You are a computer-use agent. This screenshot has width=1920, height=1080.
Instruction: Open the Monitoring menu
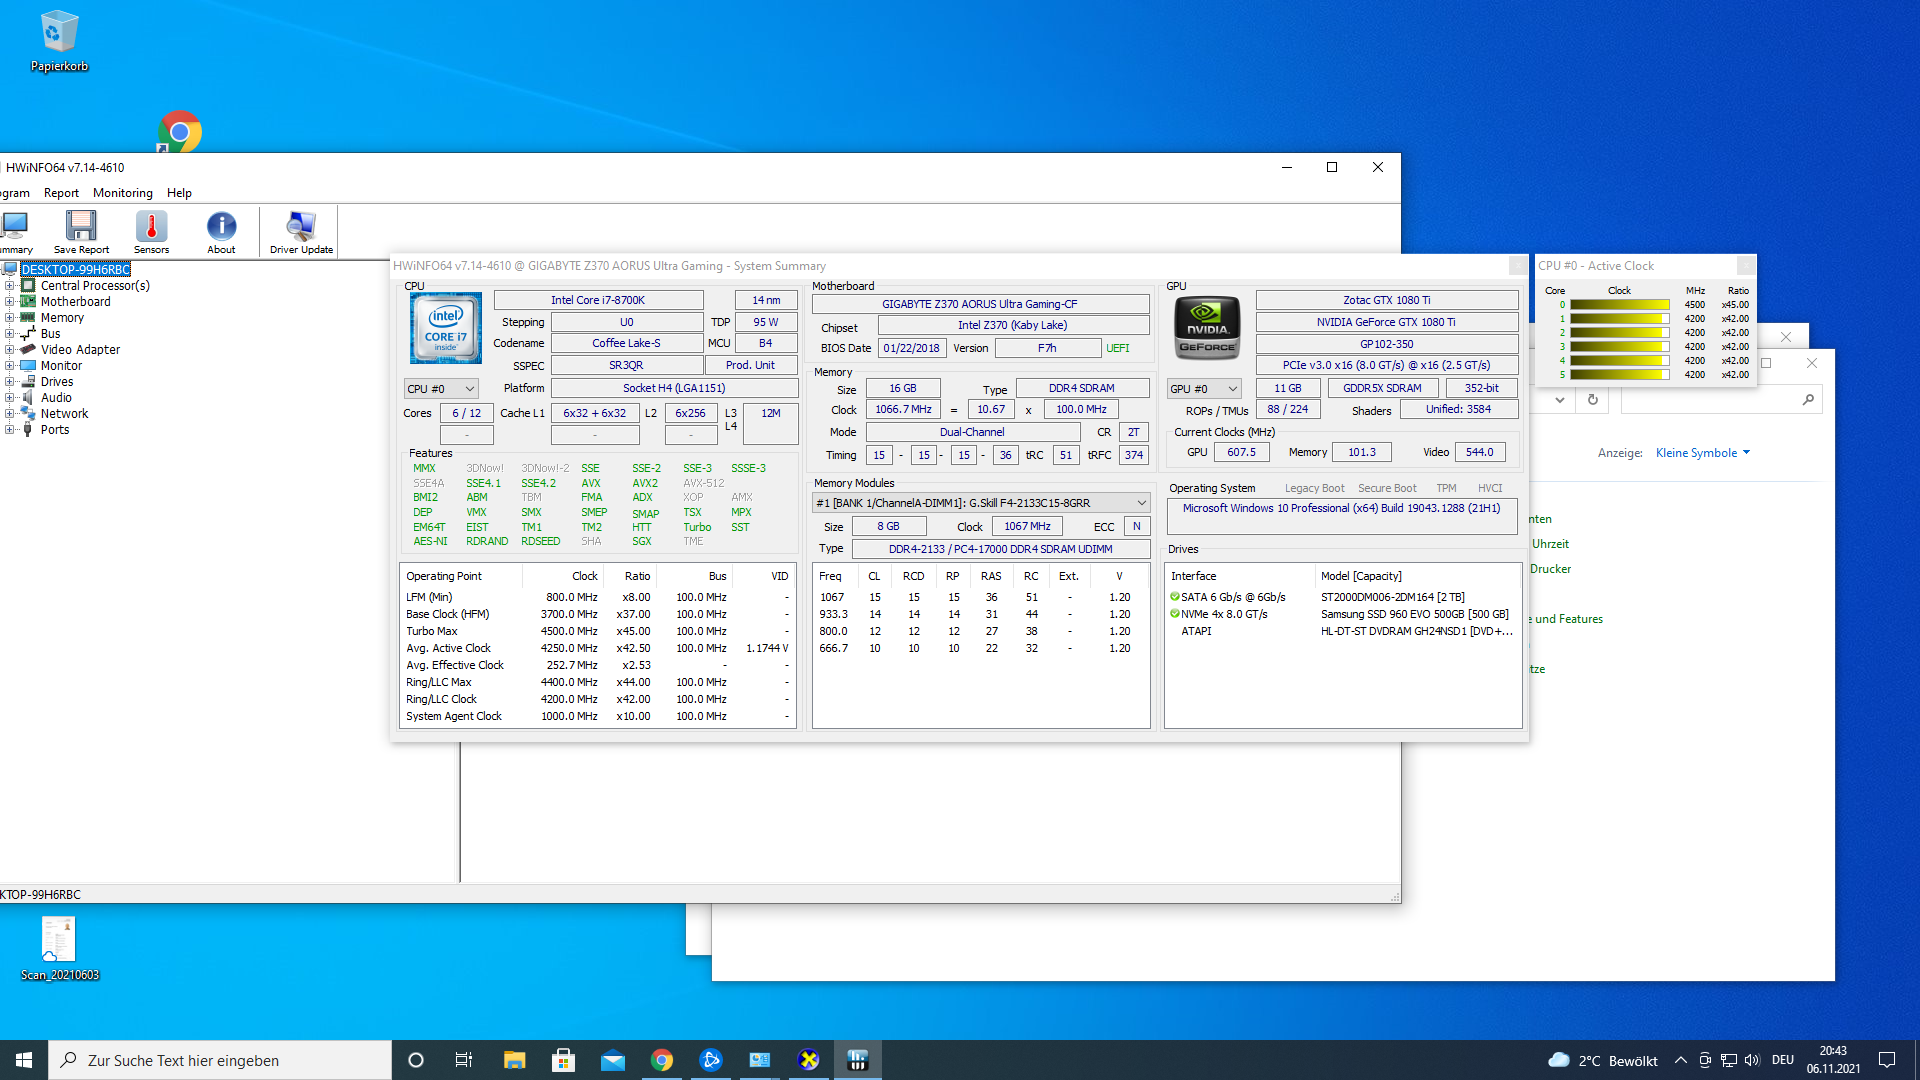(122, 192)
